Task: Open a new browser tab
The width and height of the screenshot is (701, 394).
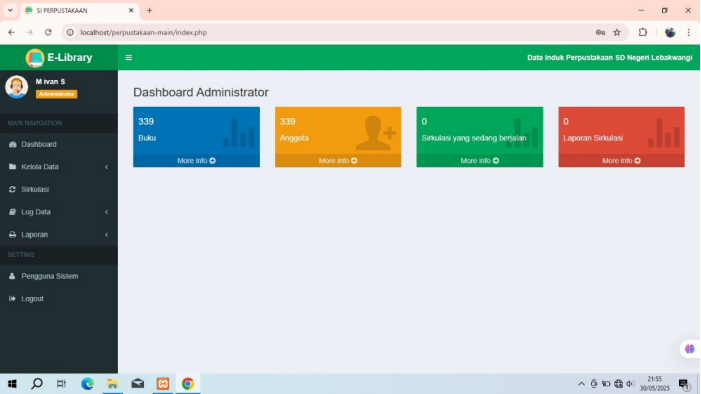Action: [150, 10]
